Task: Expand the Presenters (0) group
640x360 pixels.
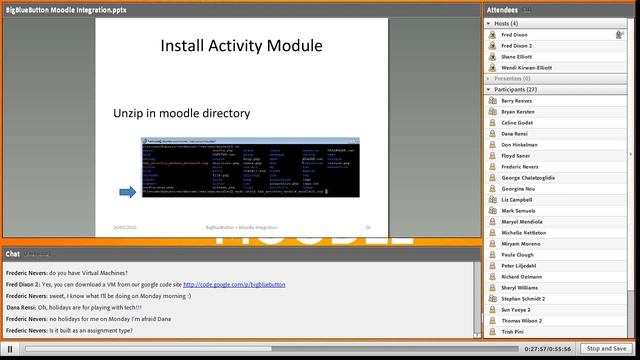Action: 489,78
